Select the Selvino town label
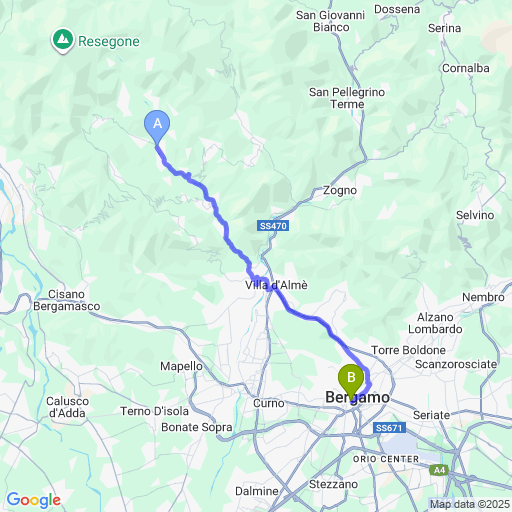 475,215
